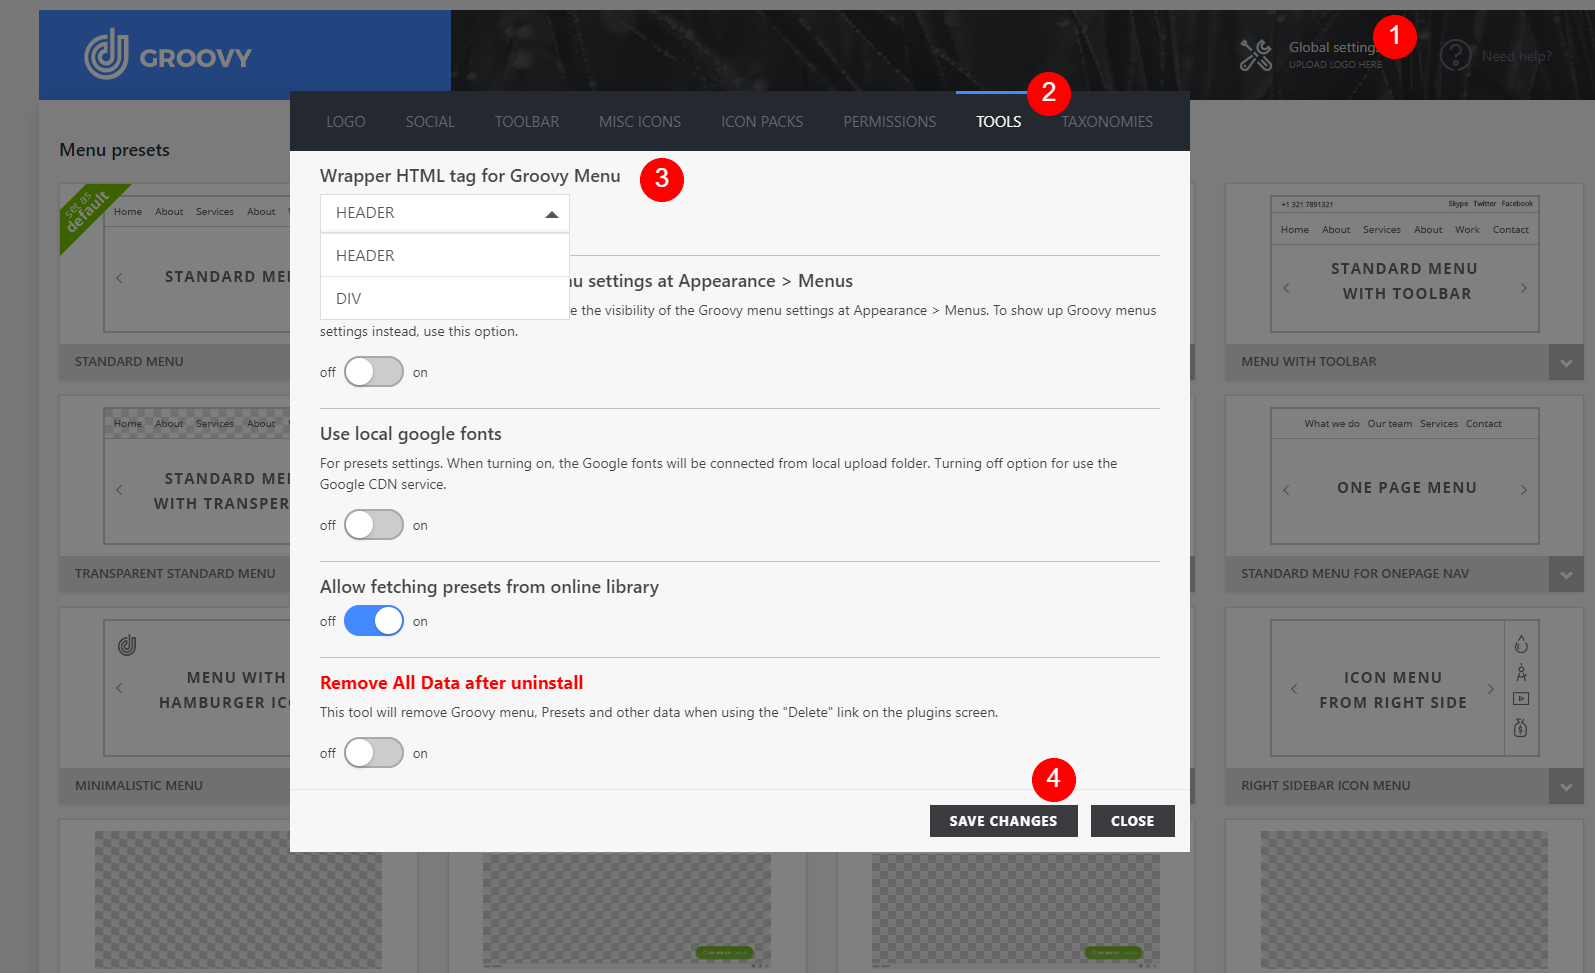Image resolution: width=1595 pixels, height=973 pixels.
Task: Click the Need help question icon
Action: (x=1456, y=55)
